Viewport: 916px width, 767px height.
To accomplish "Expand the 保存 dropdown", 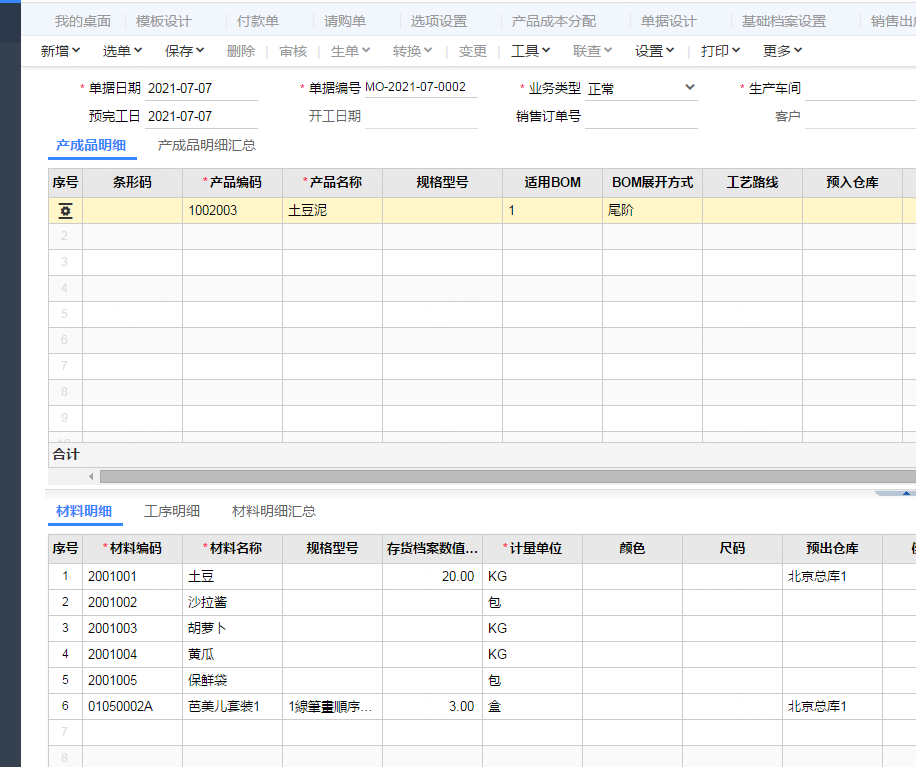I will coord(184,51).
